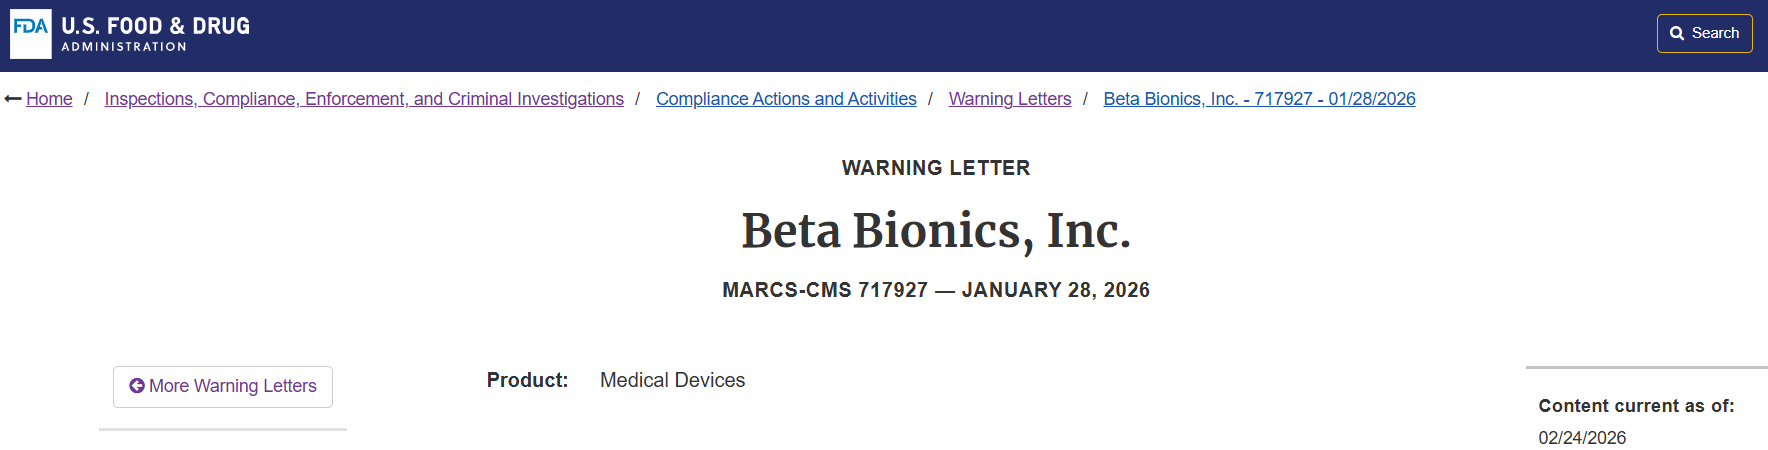
Task: Click the Beta Bionics, Inc. page title
Action: tap(936, 231)
